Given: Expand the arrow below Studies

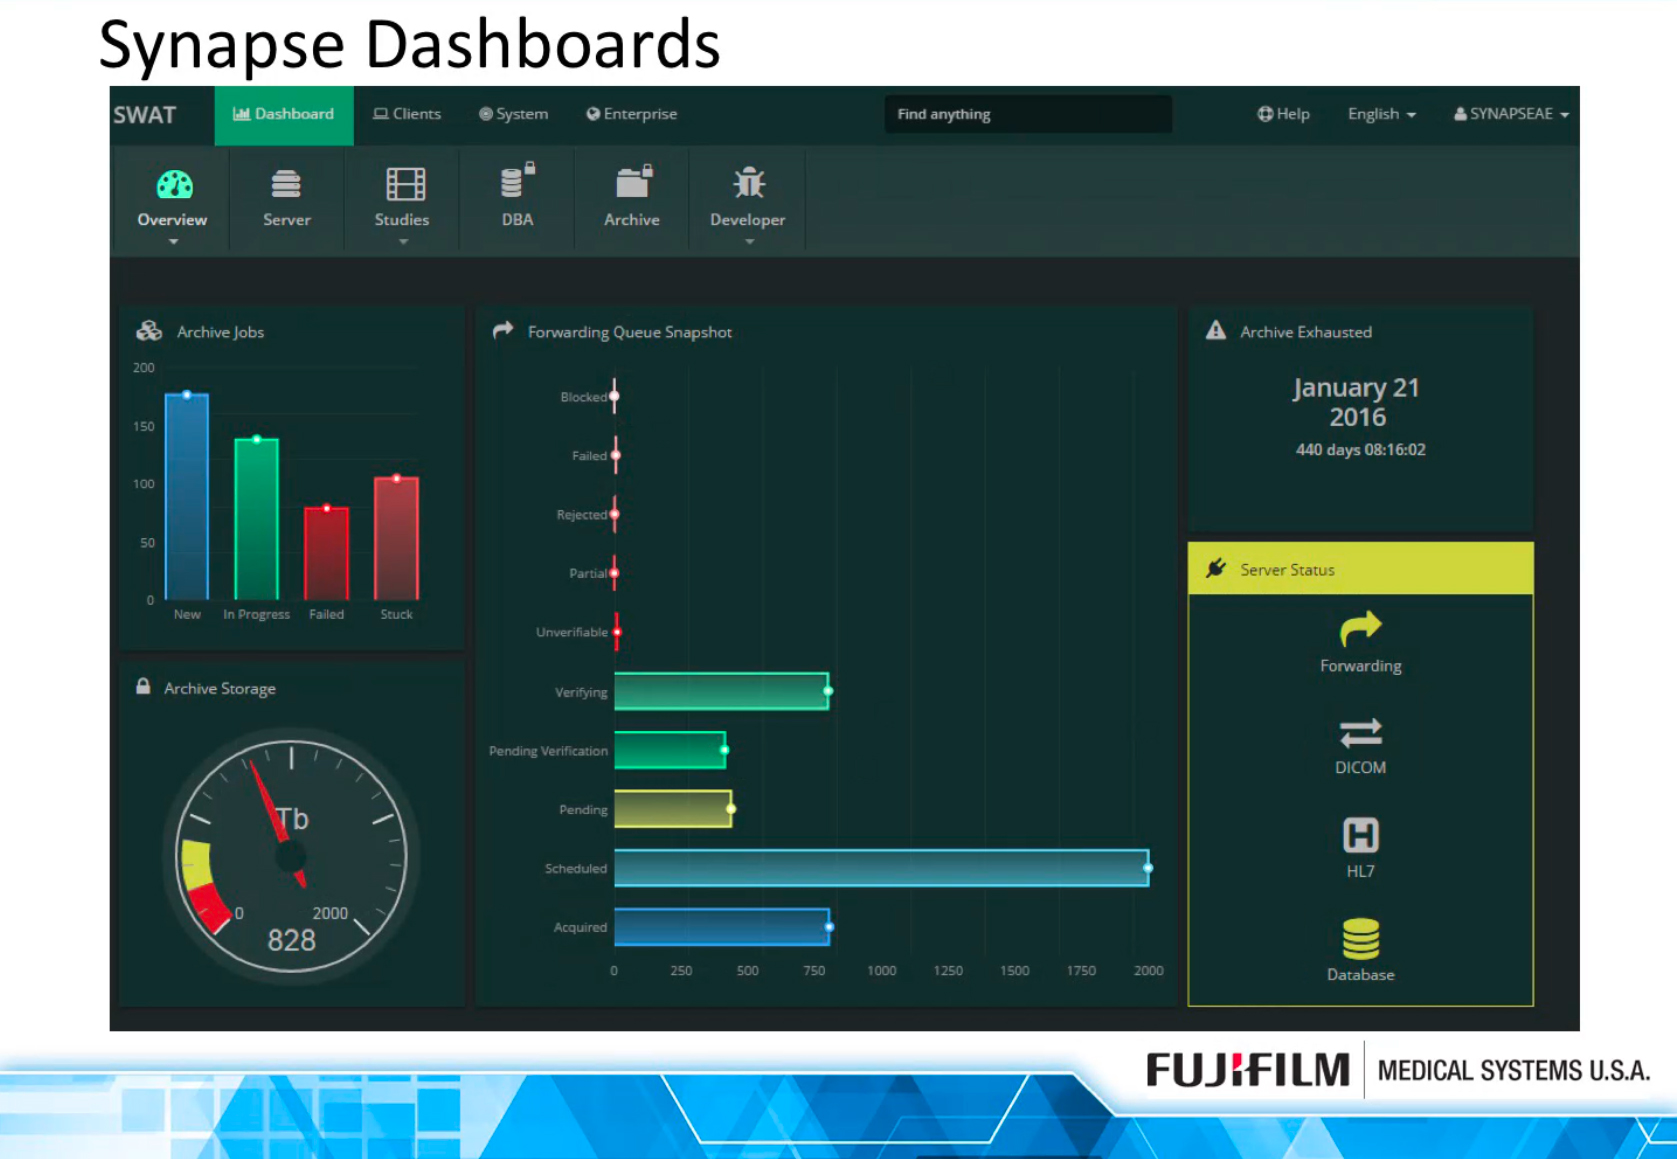Looking at the screenshot, I should tap(403, 242).
